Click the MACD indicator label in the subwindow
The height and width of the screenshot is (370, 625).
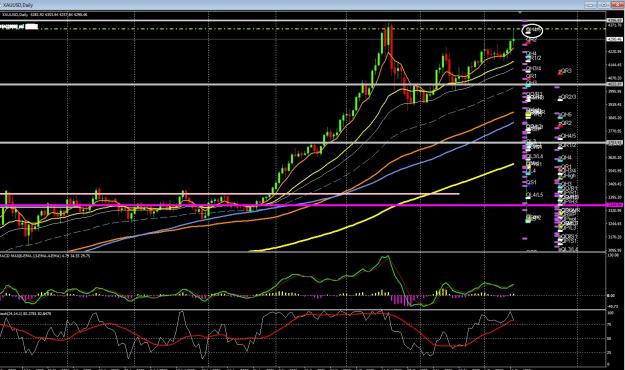pyautogui.click(x=45, y=256)
